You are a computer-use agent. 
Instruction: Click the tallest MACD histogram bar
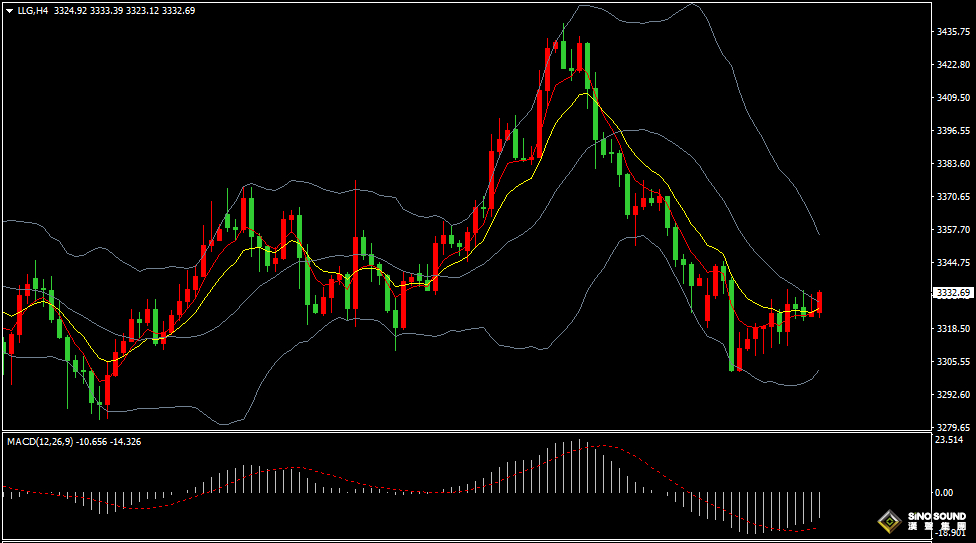point(578,466)
